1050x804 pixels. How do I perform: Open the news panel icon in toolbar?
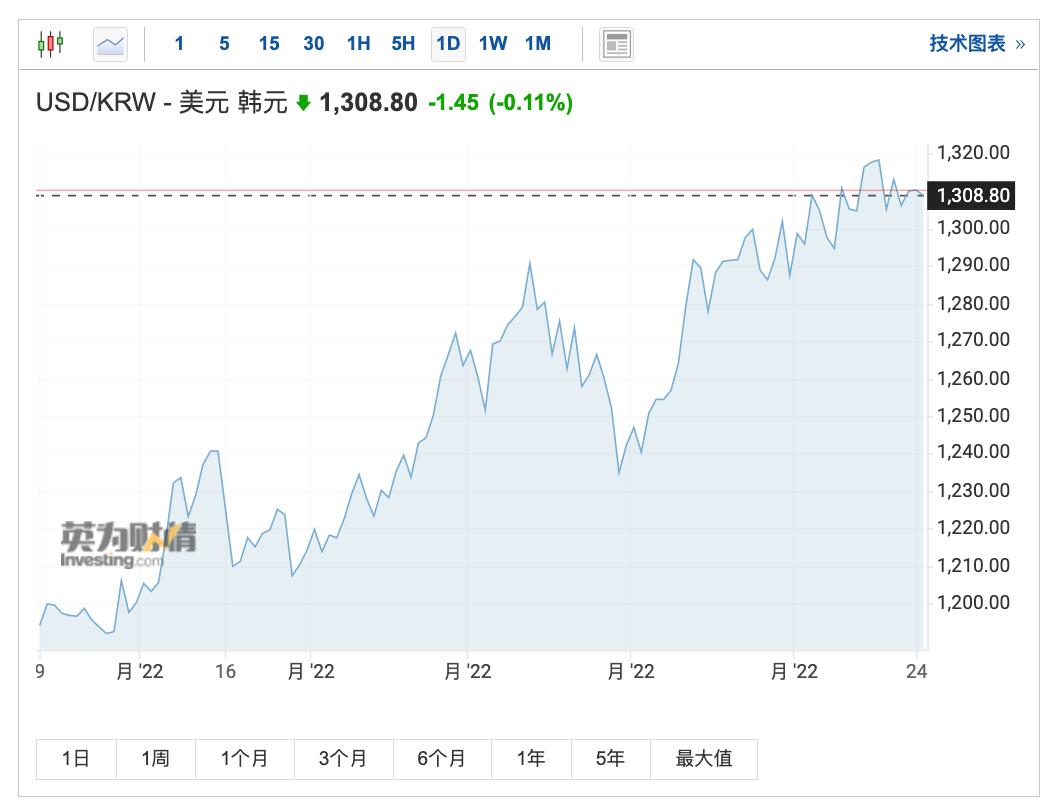(x=616, y=44)
